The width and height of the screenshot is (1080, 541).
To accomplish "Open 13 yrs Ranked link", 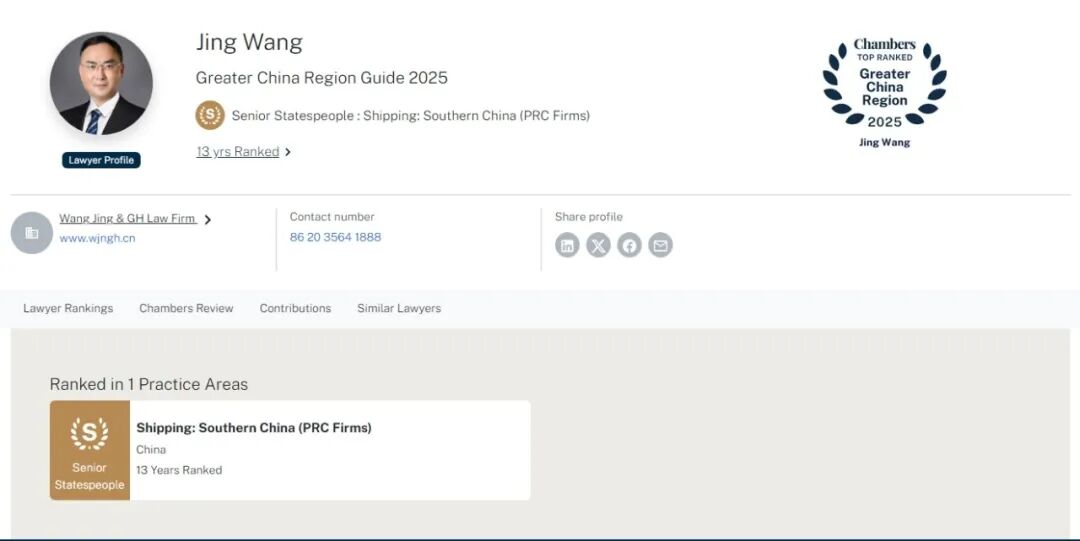I will [238, 152].
